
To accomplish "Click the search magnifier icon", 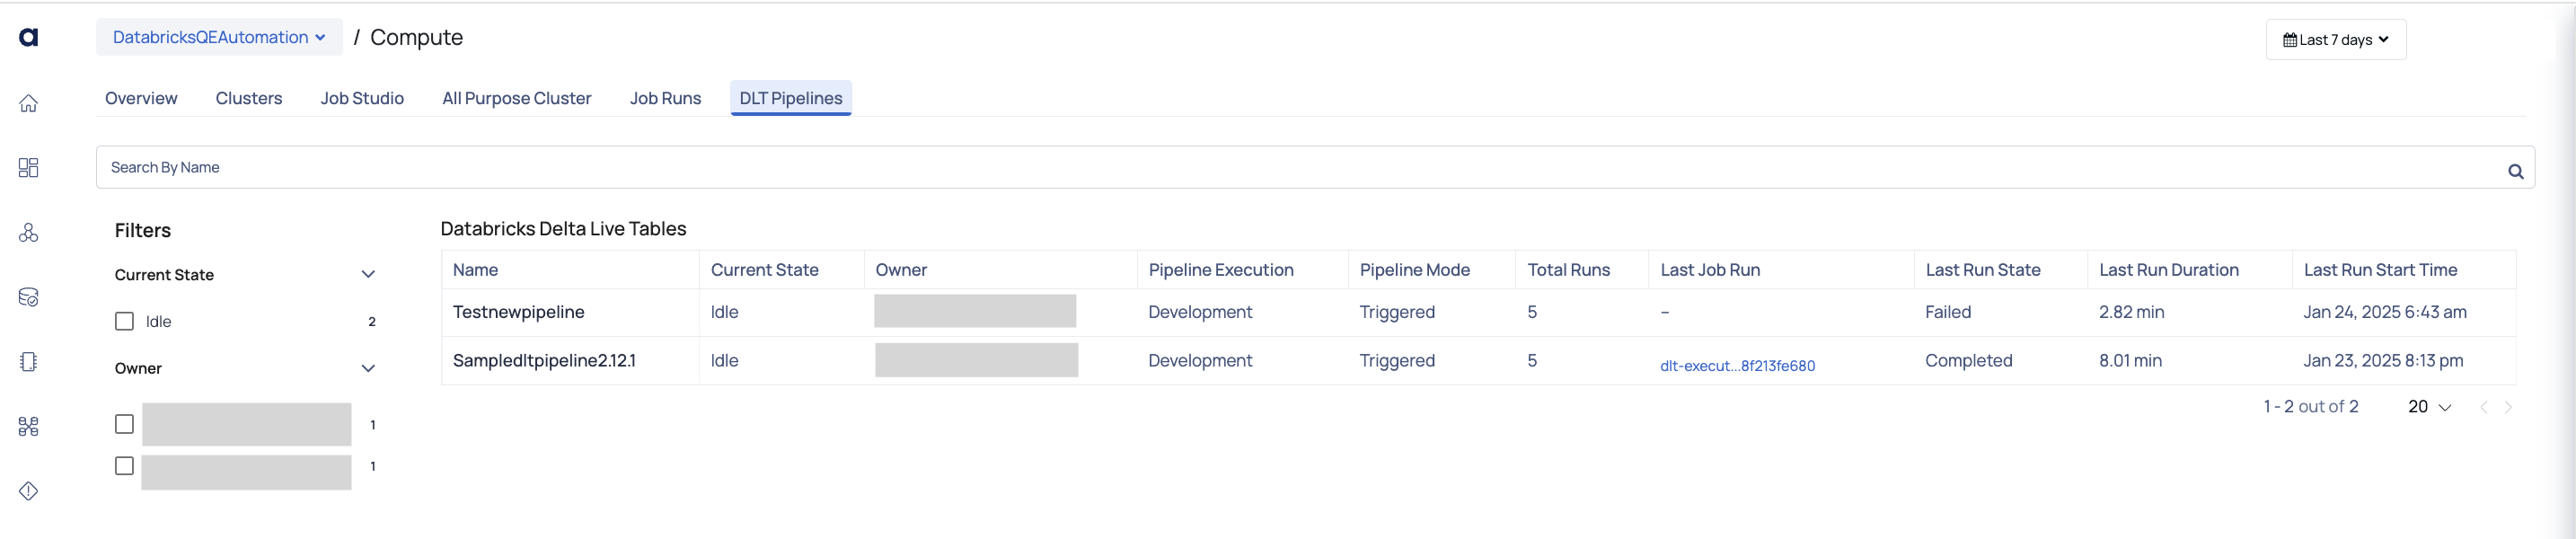I will click(2515, 171).
